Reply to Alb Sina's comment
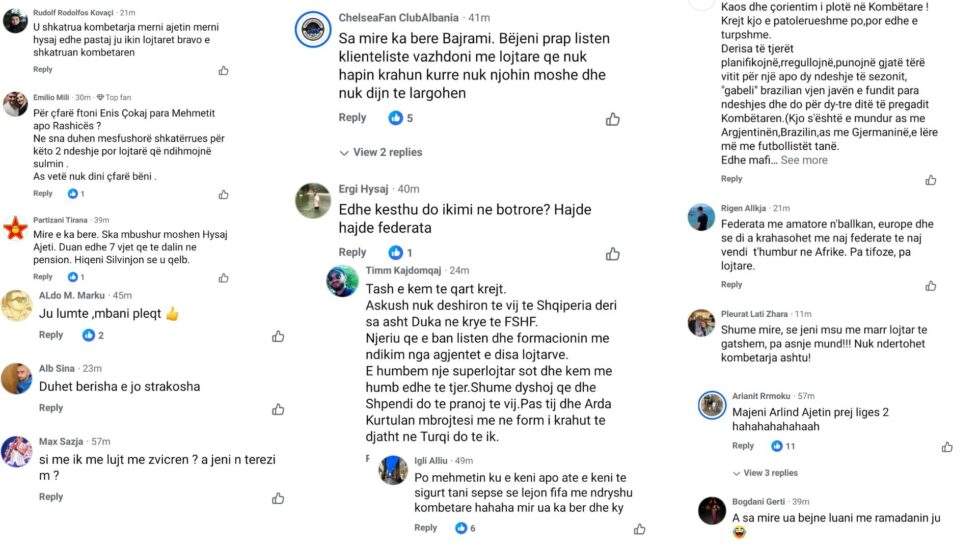Image resolution: width=978 pixels, height=550 pixels. [x=51, y=408]
